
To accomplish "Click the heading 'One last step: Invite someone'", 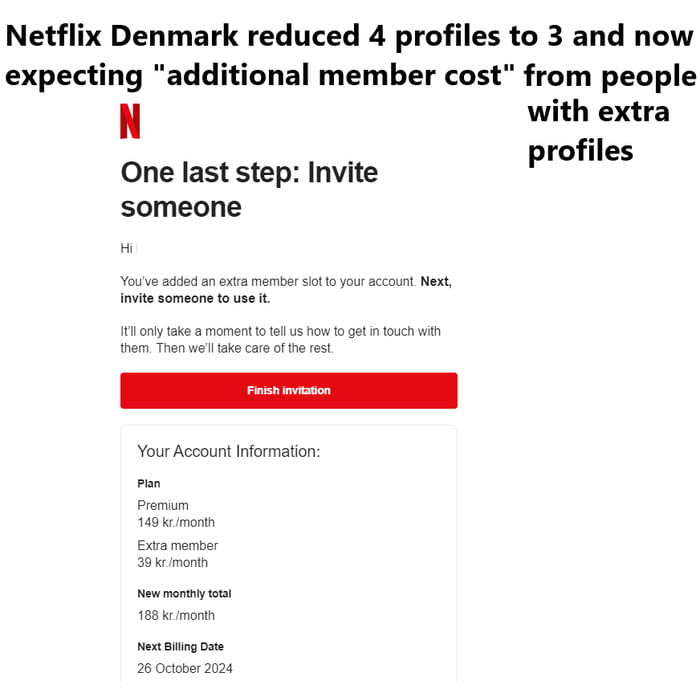I will point(249,189).
